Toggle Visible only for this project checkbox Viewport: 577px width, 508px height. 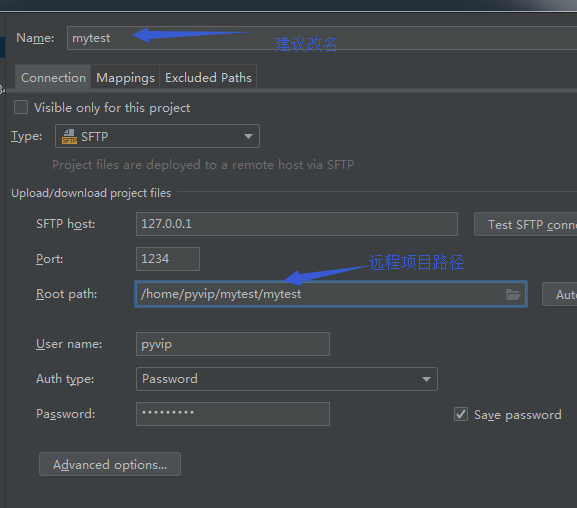(21, 107)
